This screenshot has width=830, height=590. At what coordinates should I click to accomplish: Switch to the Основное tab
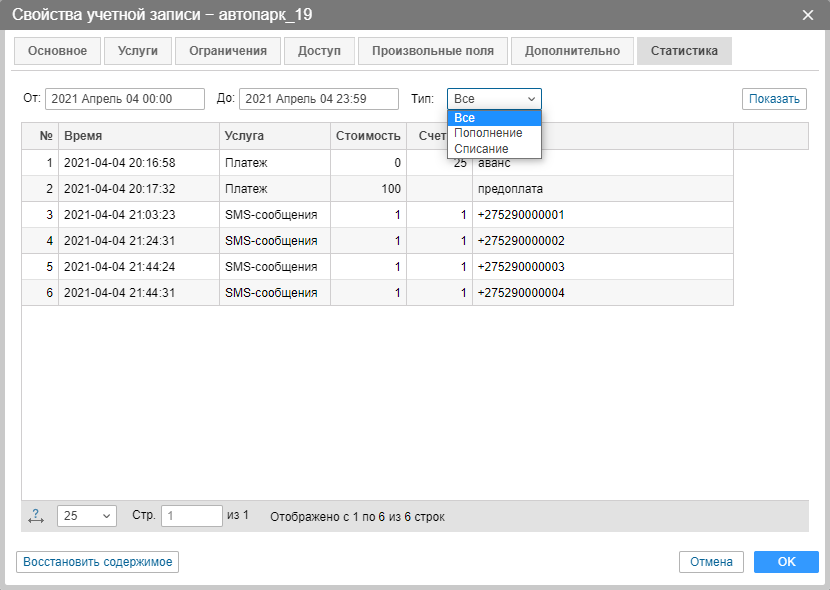point(57,51)
